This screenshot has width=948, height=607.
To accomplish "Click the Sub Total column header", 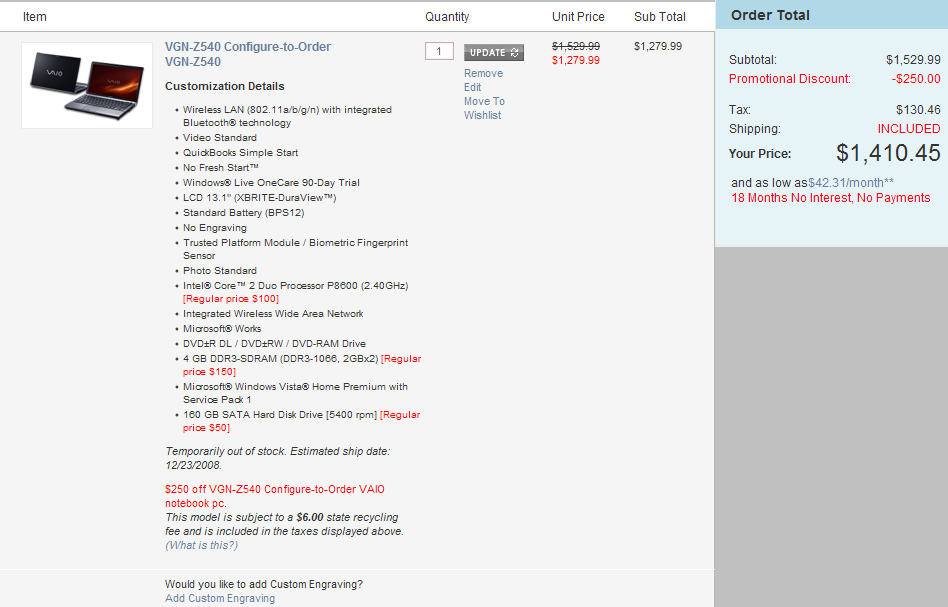I will point(660,17).
